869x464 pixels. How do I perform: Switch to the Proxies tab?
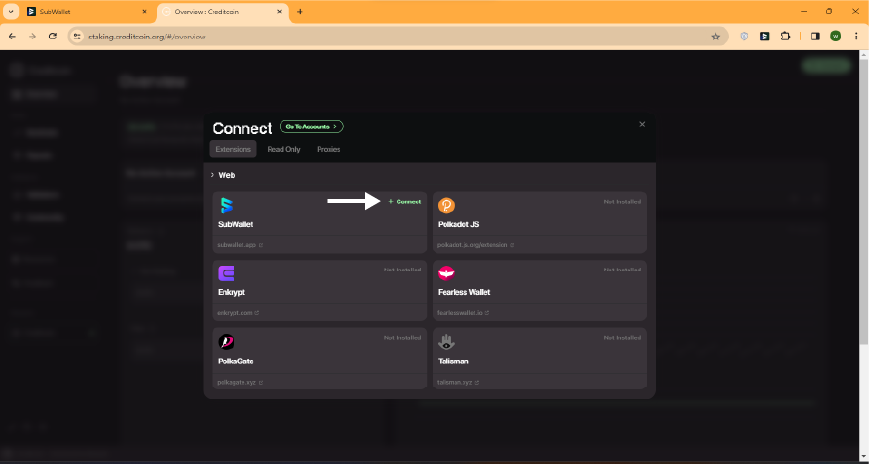pyautogui.click(x=329, y=149)
